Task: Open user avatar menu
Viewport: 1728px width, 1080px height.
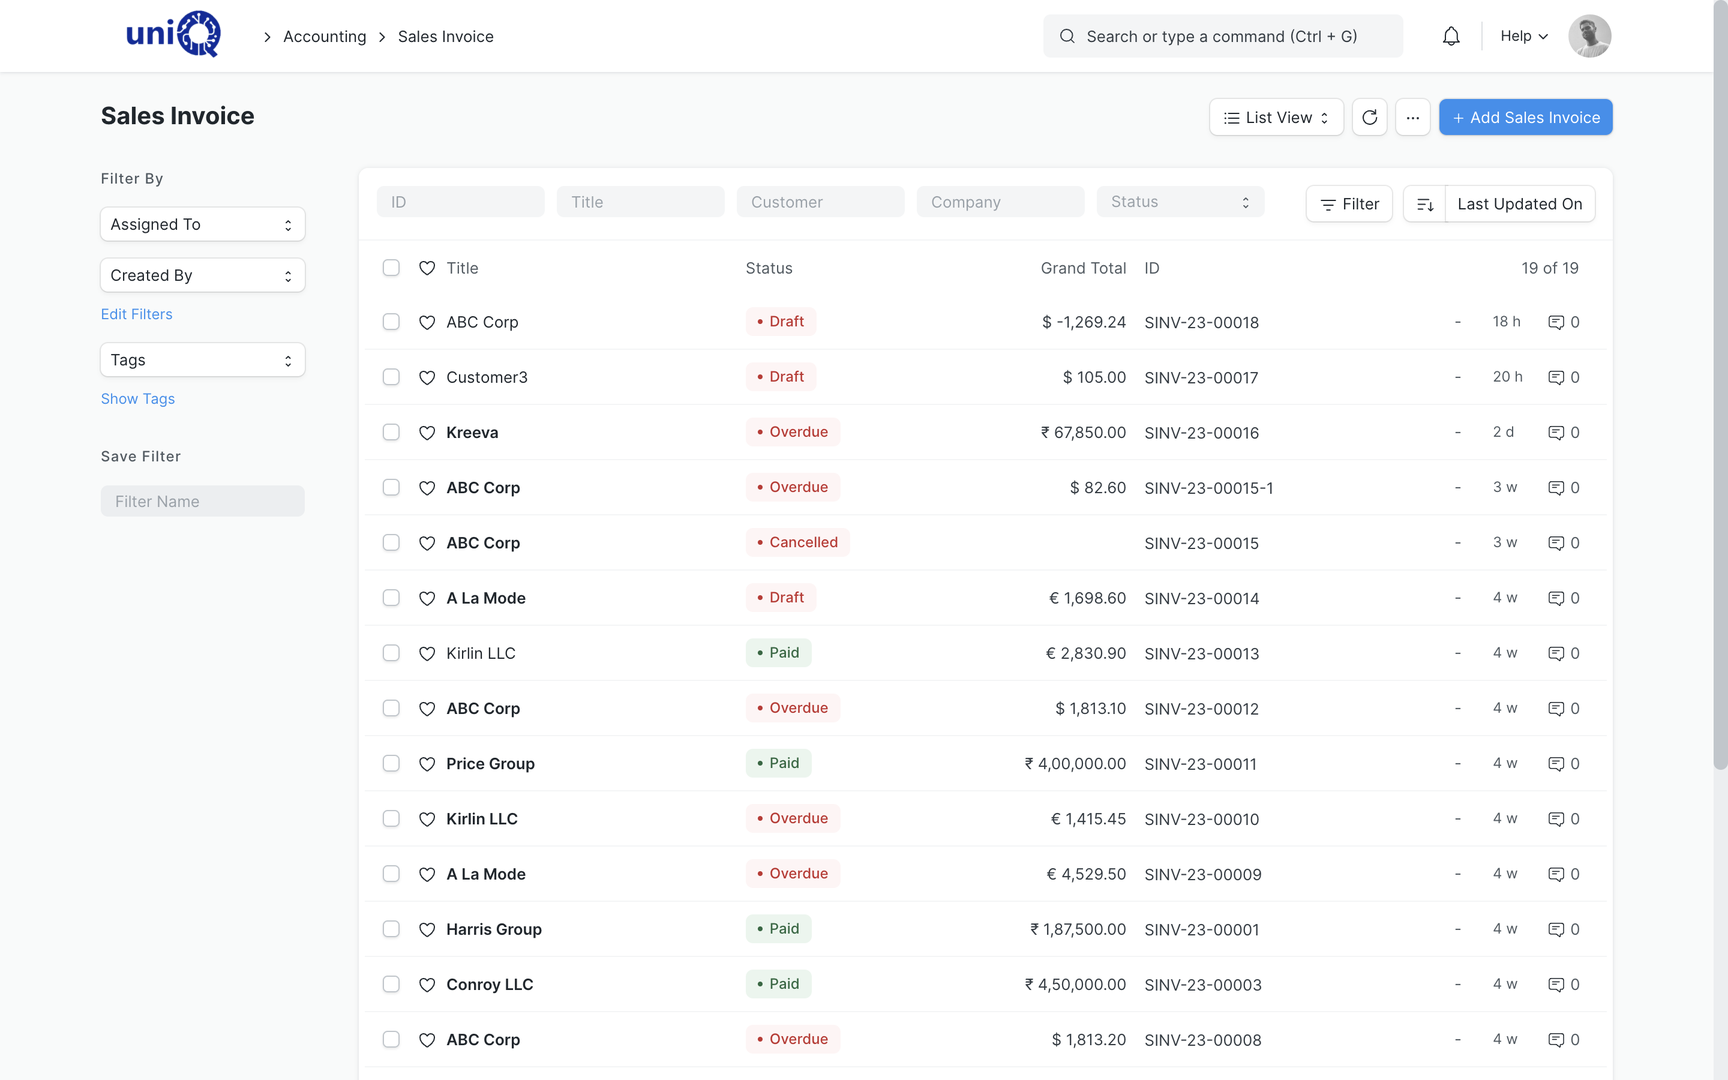Action: click(1589, 36)
